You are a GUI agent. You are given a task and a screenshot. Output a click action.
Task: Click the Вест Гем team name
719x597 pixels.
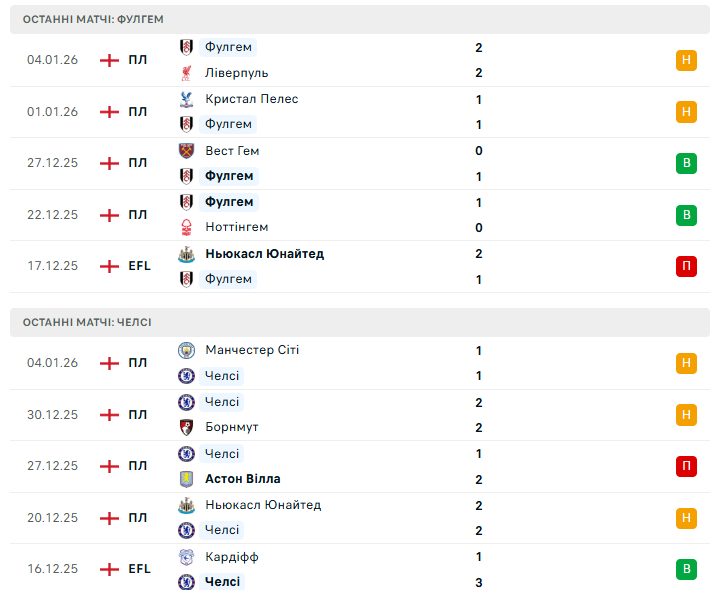click(232, 151)
